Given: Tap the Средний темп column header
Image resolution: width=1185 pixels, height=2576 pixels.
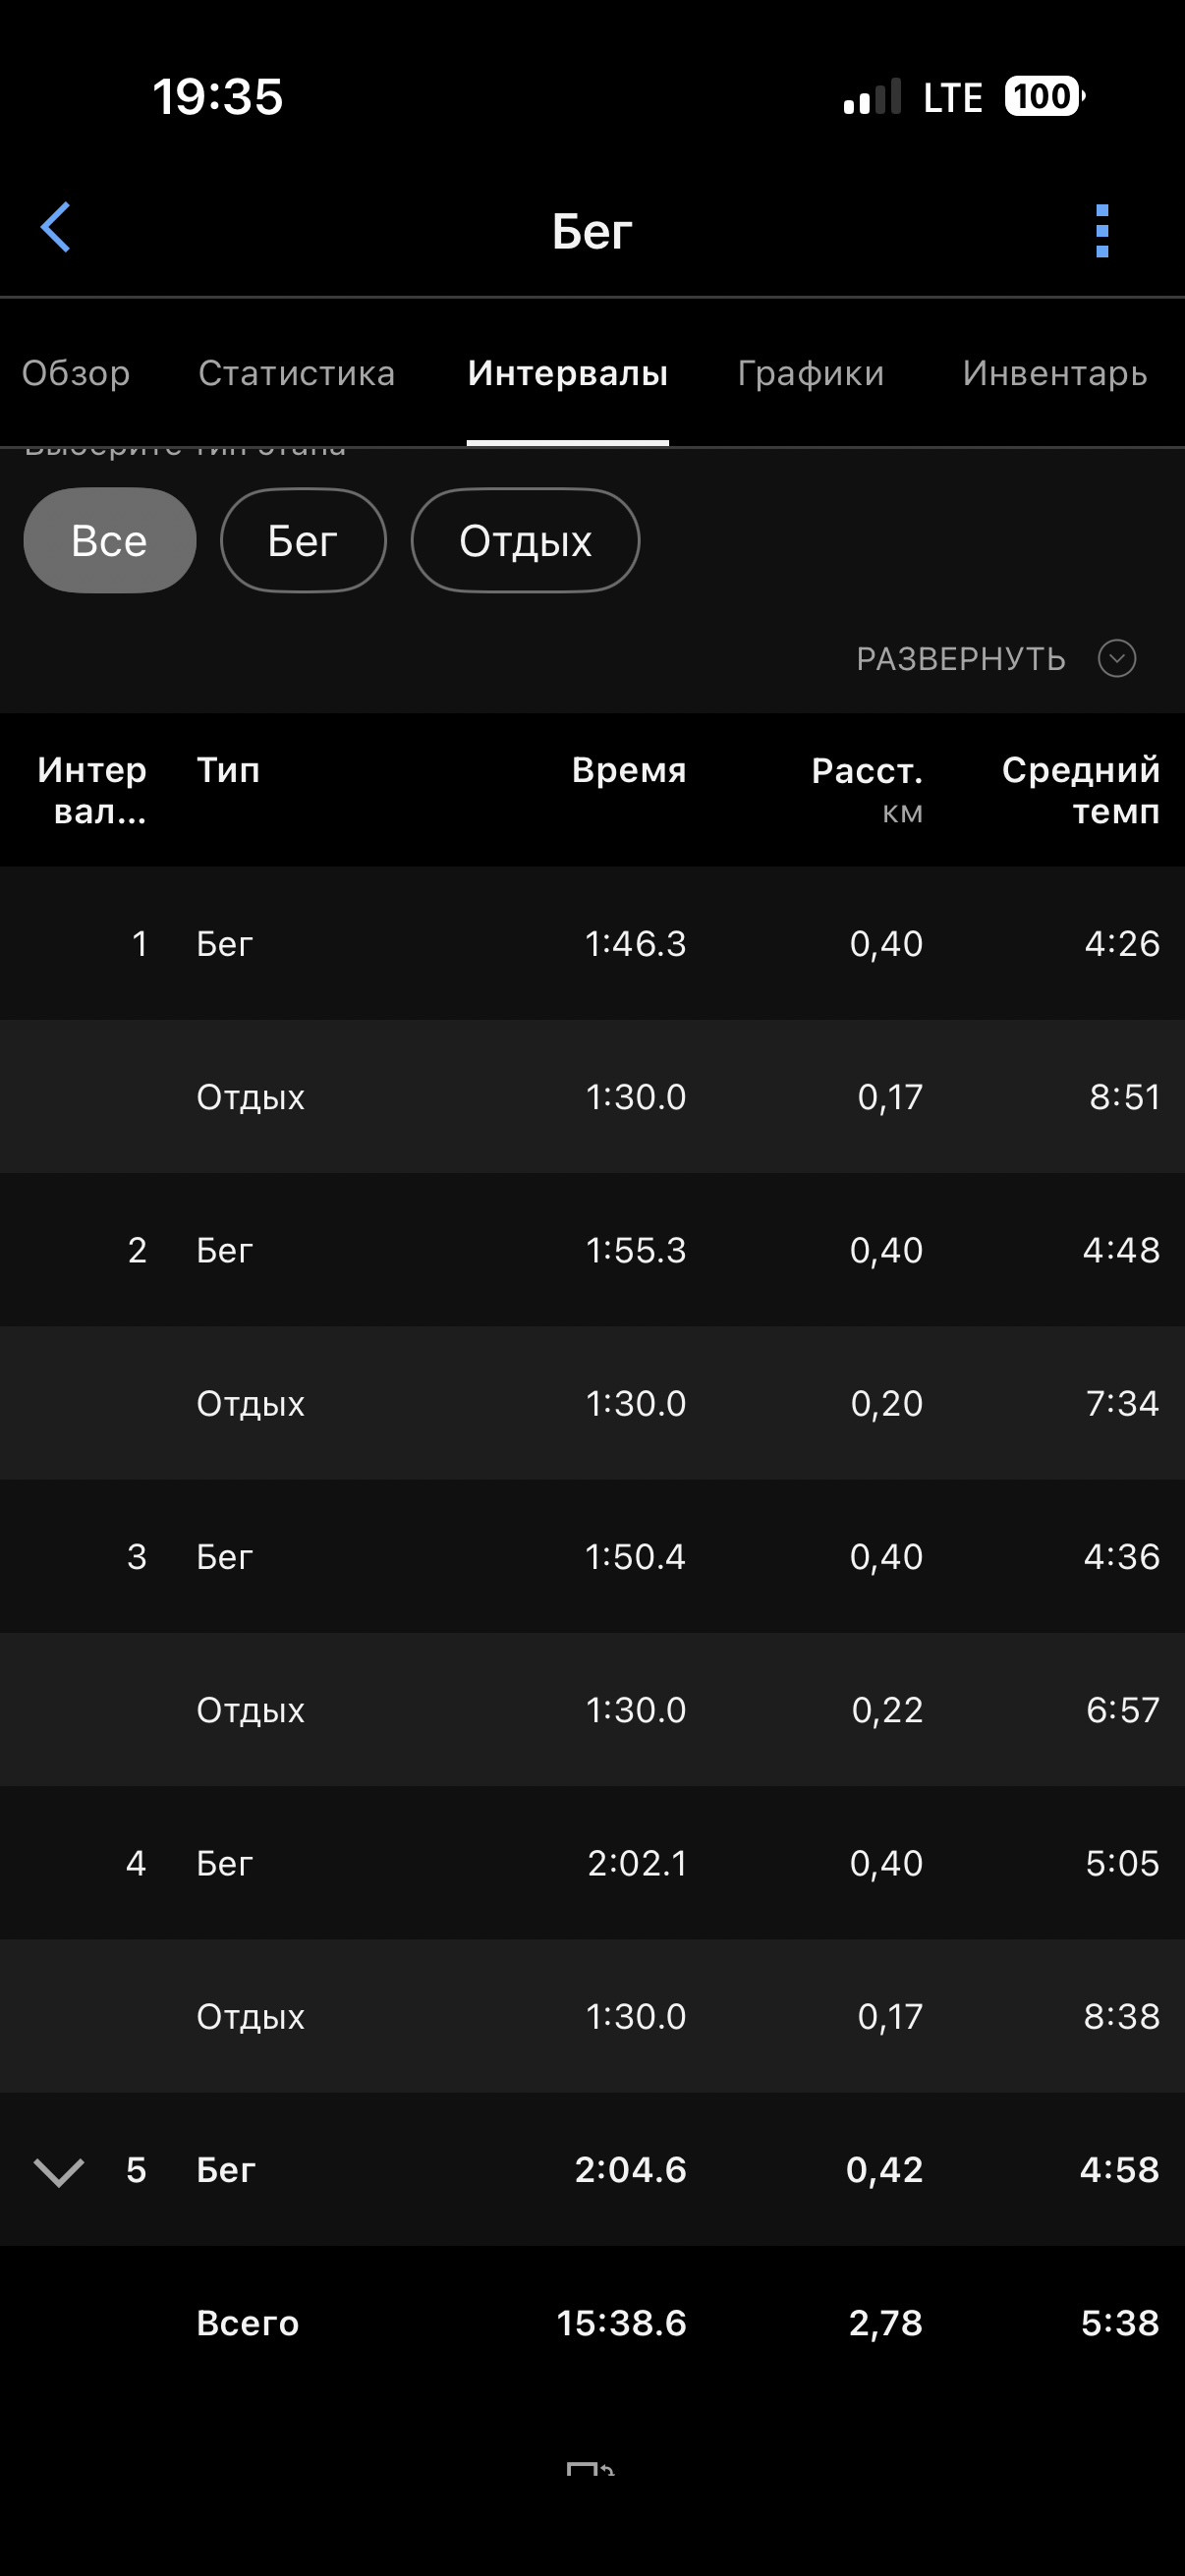Looking at the screenshot, I should 1081,789.
